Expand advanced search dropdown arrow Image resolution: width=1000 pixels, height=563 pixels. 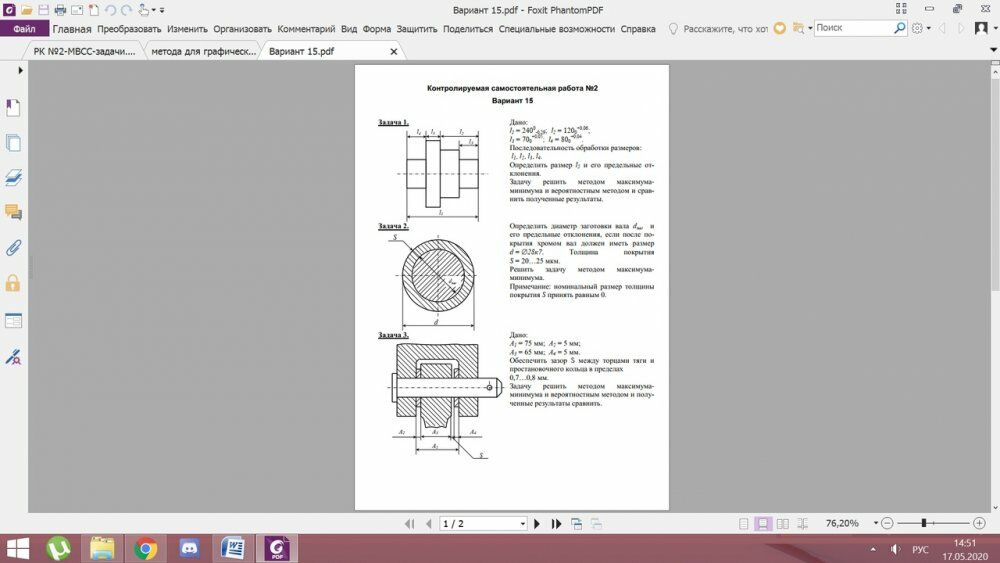[x=810, y=28]
